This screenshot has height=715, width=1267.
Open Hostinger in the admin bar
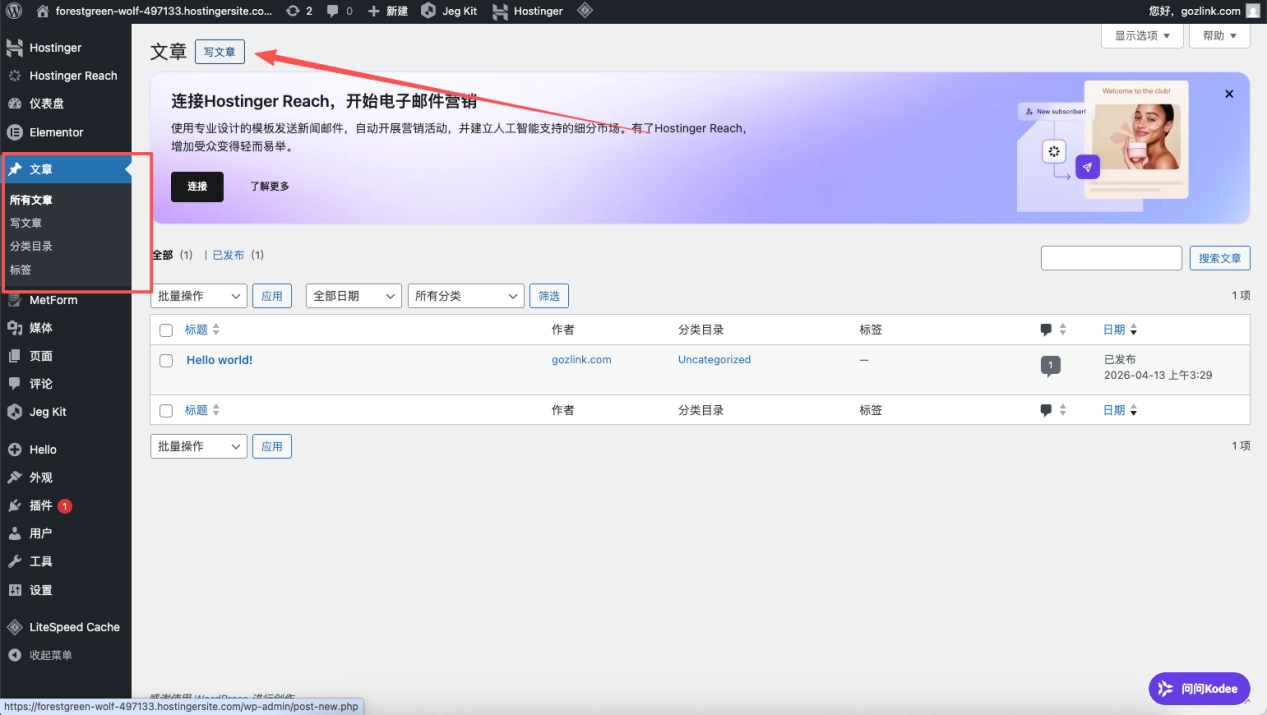click(x=527, y=11)
